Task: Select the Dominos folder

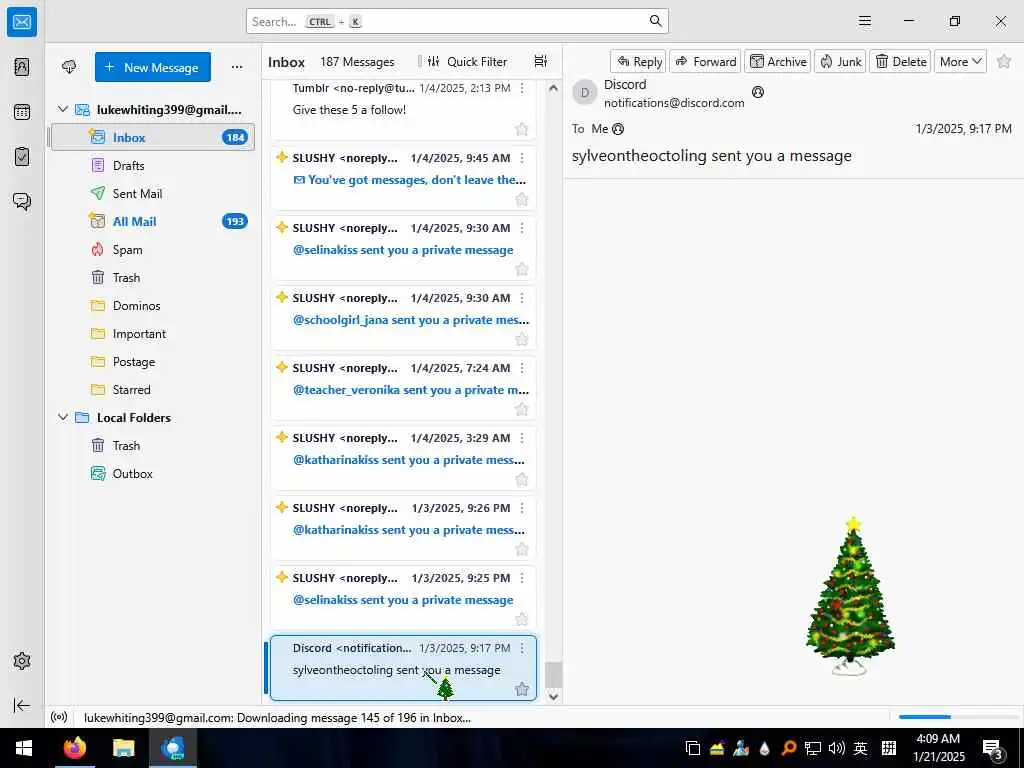Action: coord(153,306)
